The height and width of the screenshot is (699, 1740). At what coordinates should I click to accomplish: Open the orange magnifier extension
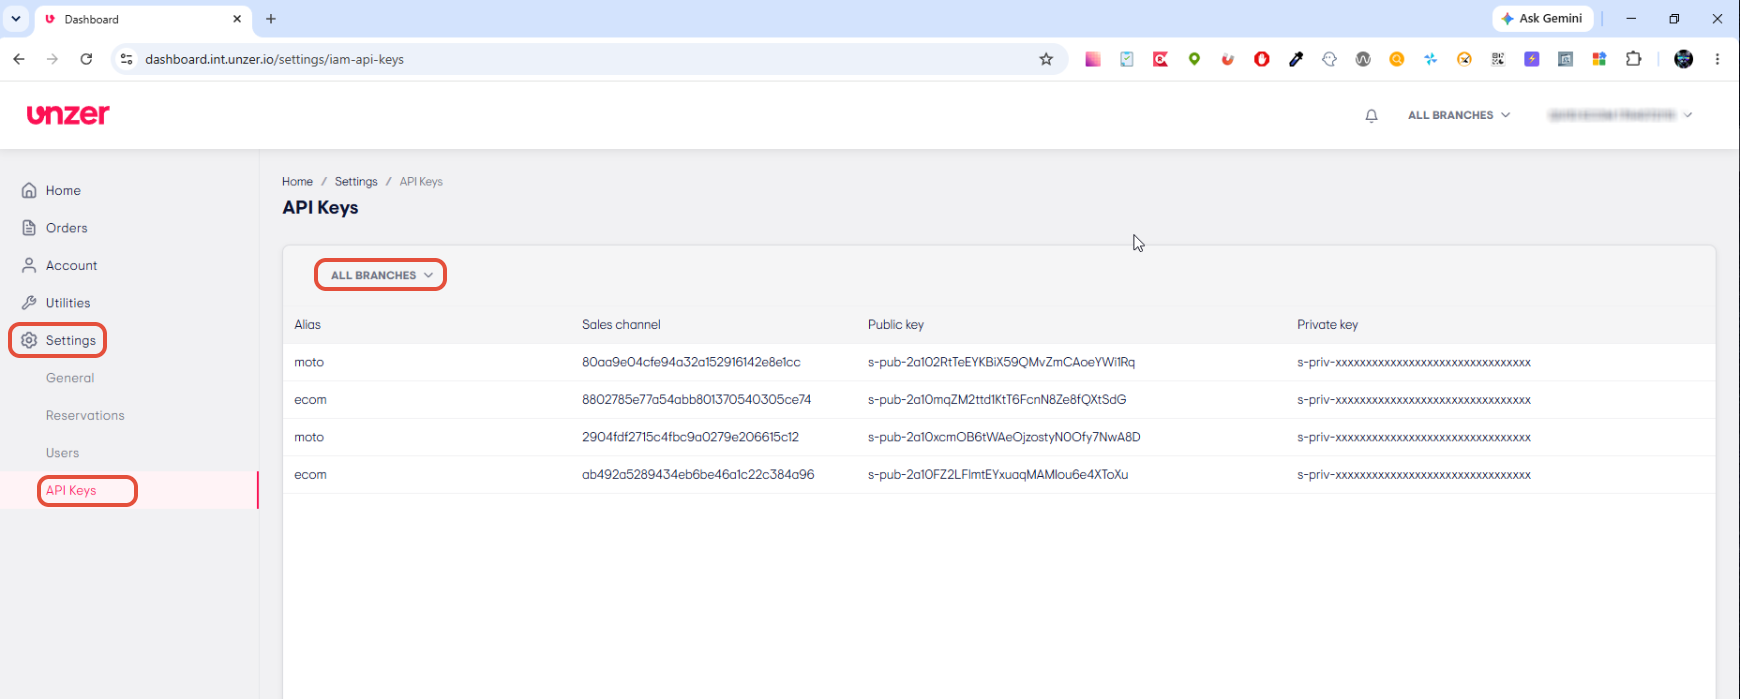pyautogui.click(x=1397, y=59)
